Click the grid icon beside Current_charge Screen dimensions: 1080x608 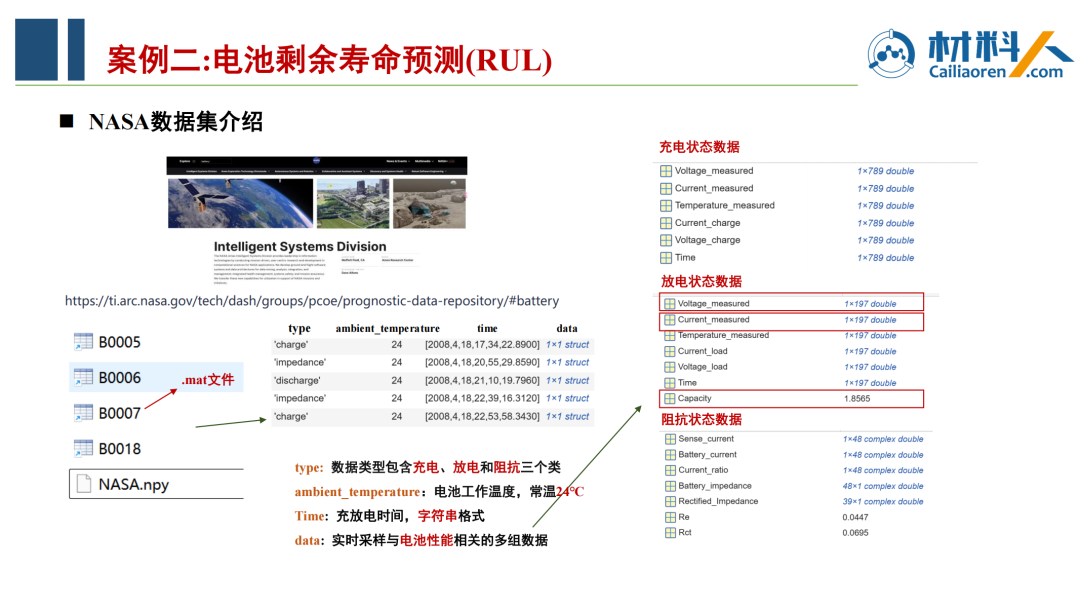click(666, 223)
